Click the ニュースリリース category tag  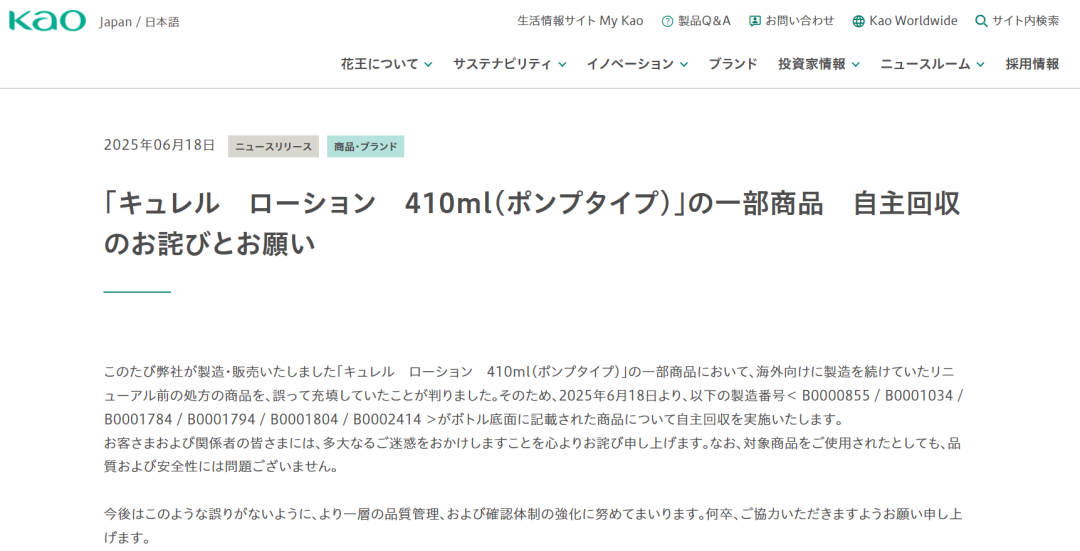pyautogui.click(x=273, y=146)
